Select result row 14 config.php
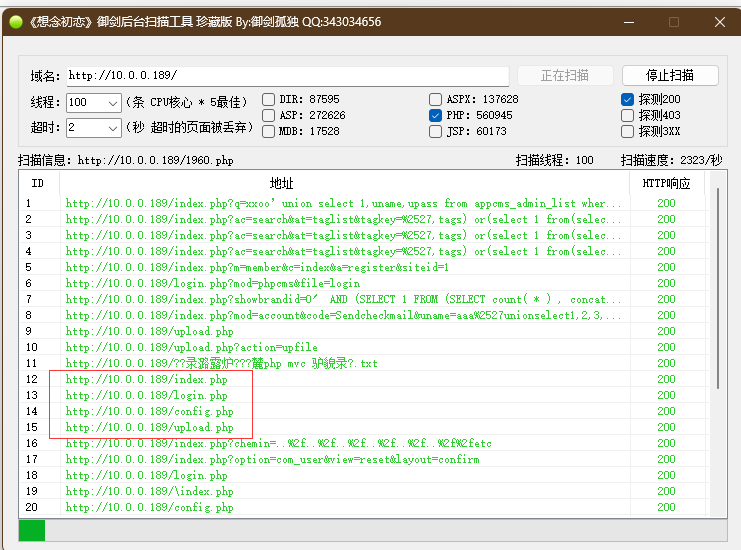Viewport: 741px width, 550px height. tap(149, 411)
